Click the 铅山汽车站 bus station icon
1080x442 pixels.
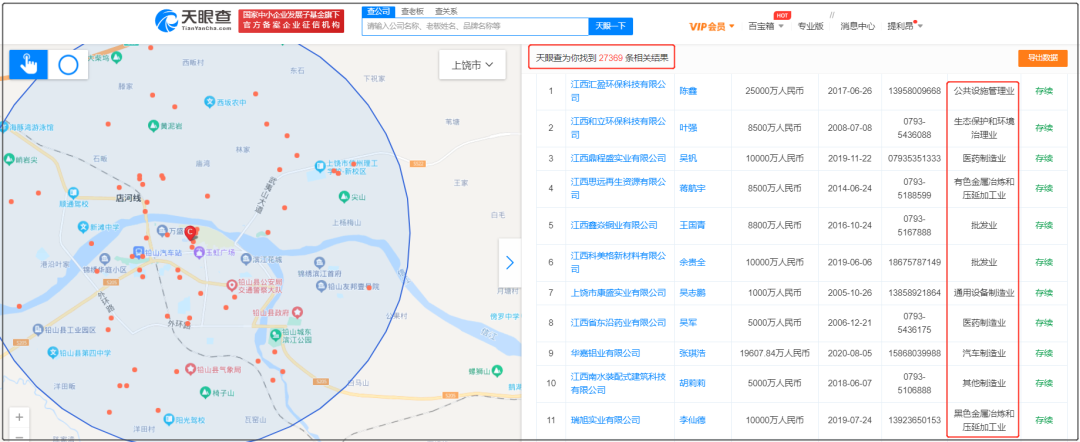tap(138, 253)
